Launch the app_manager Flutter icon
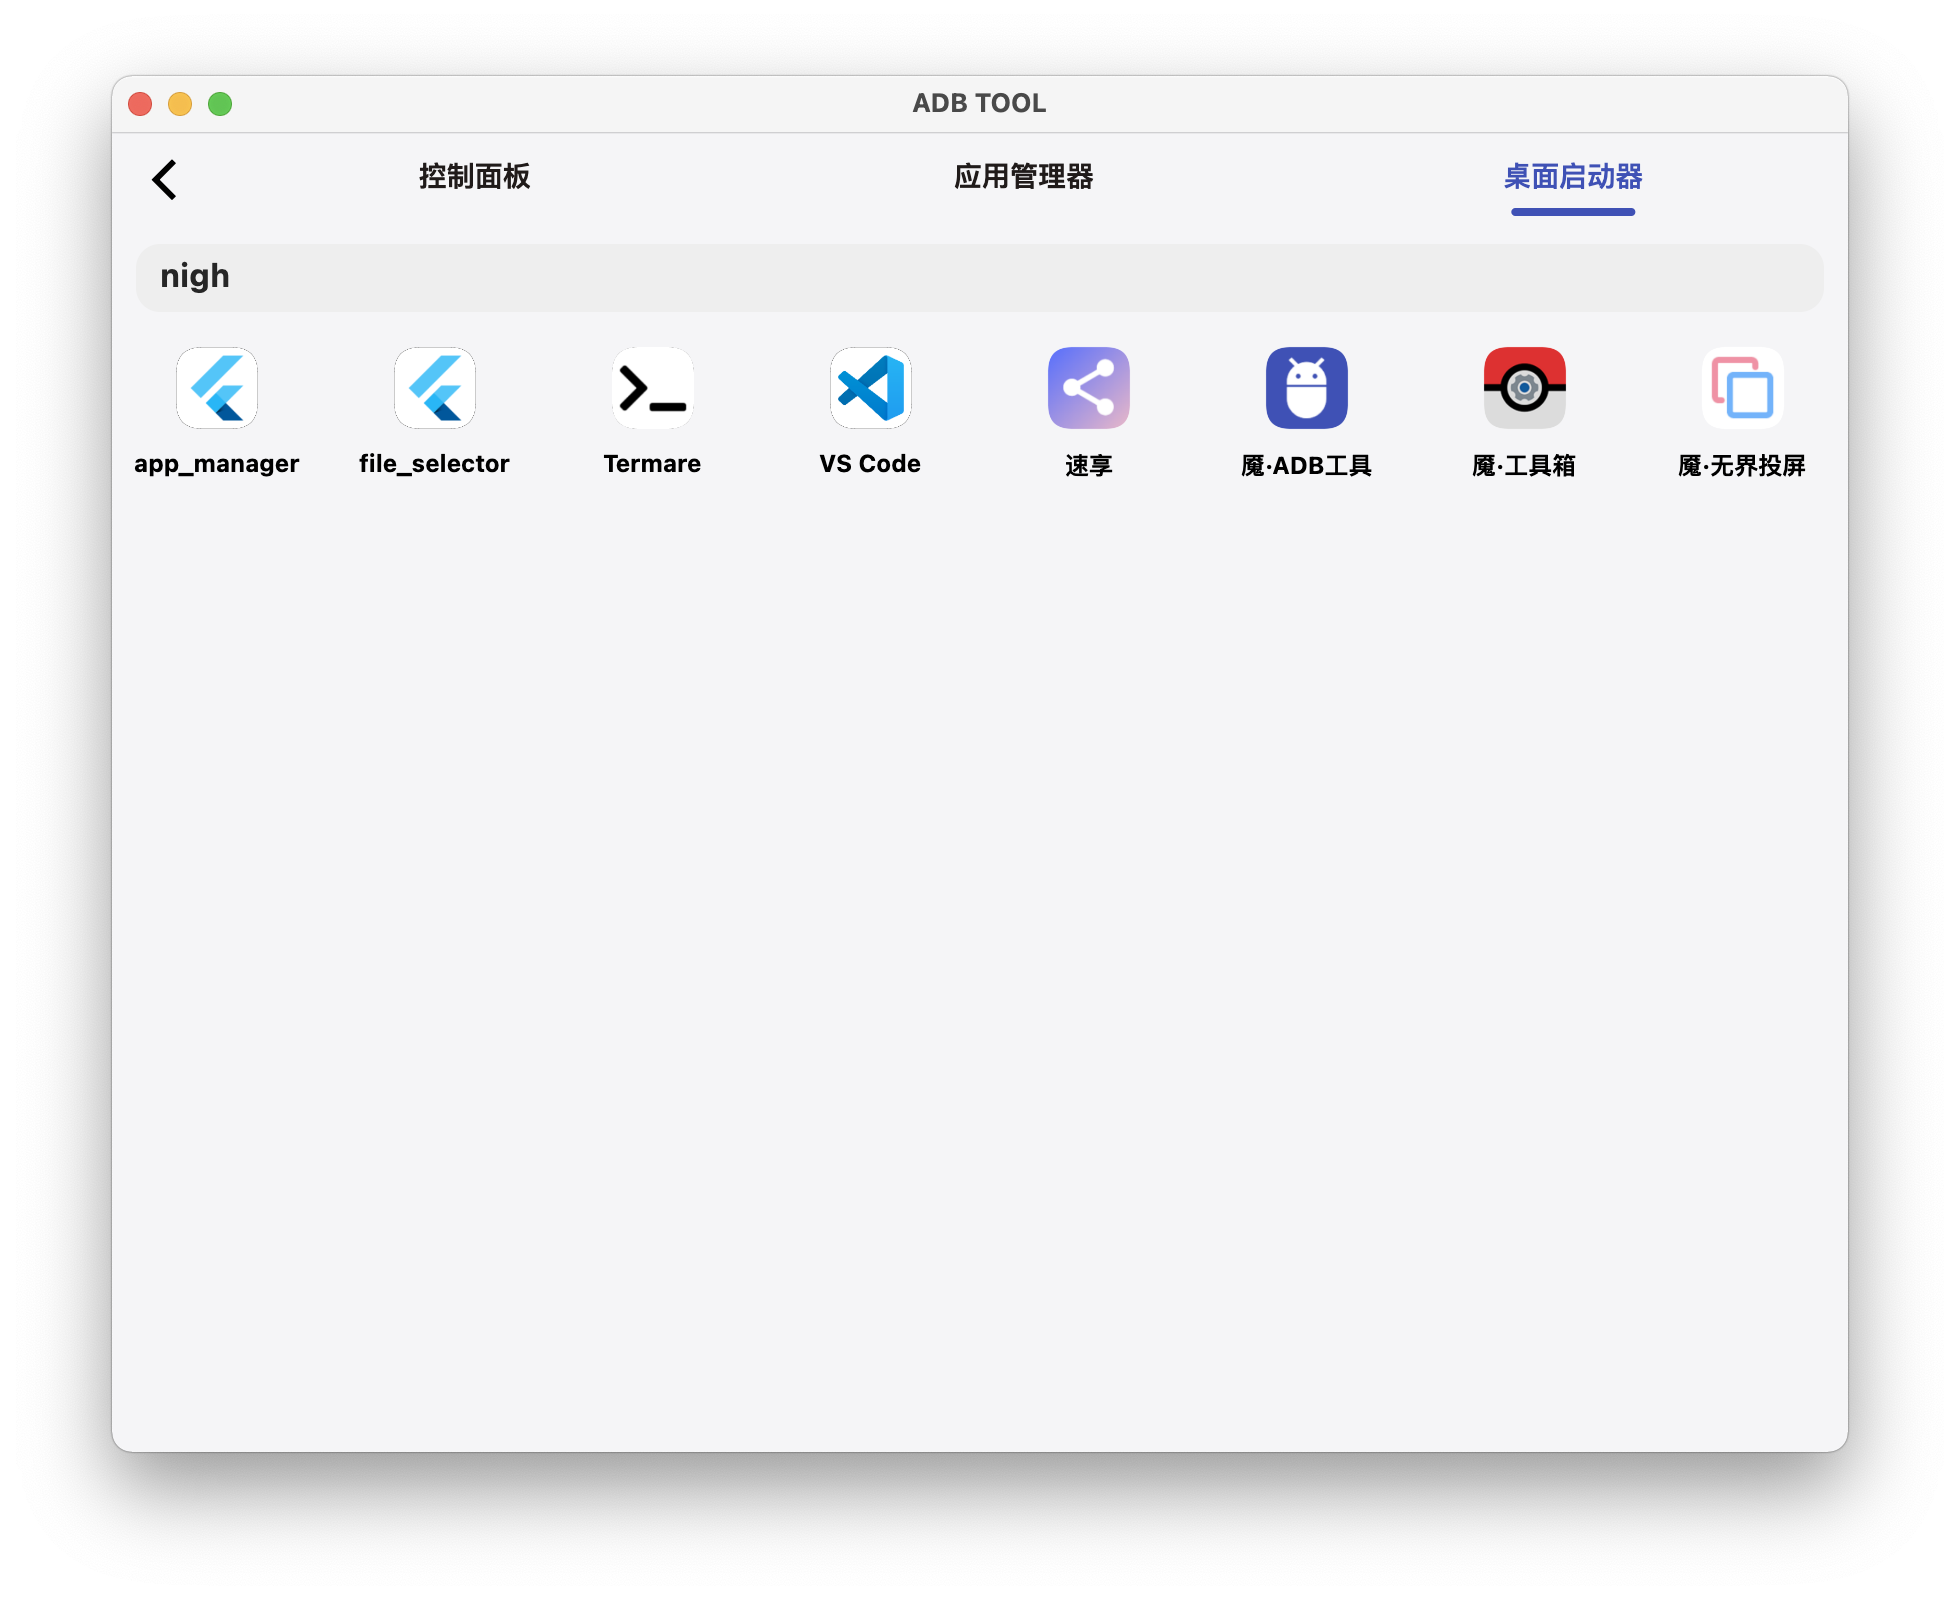Viewport: 1960px width, 1600px height. [x=217, y=388]
